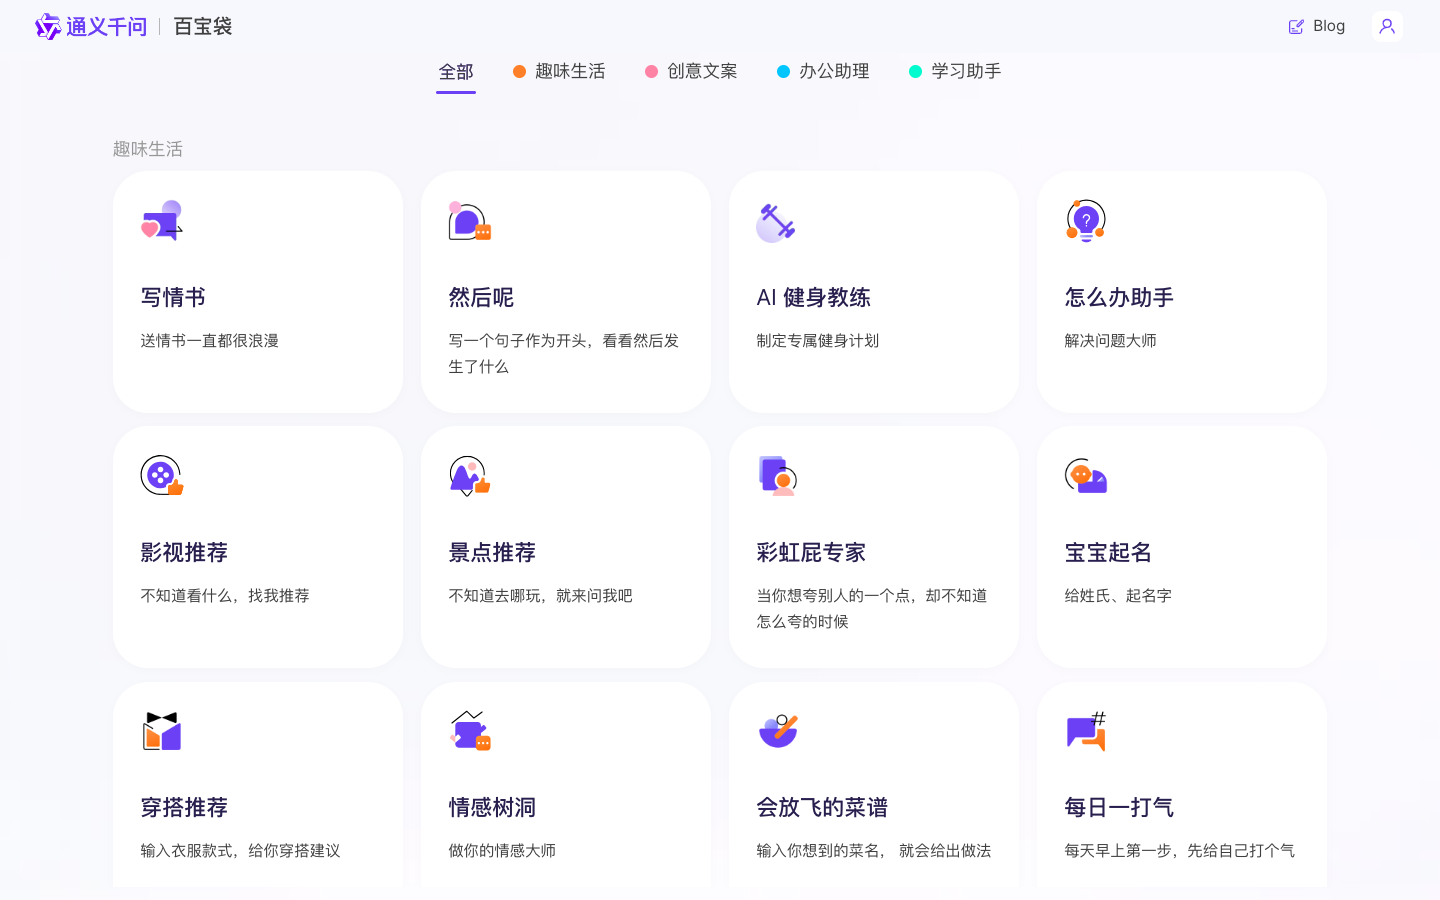Image resolution: width=1440 pixels, height=900 pixels.
Task: Click the lightbulb icon on 怎么办助手
Action: click(x=1085, y=219)
